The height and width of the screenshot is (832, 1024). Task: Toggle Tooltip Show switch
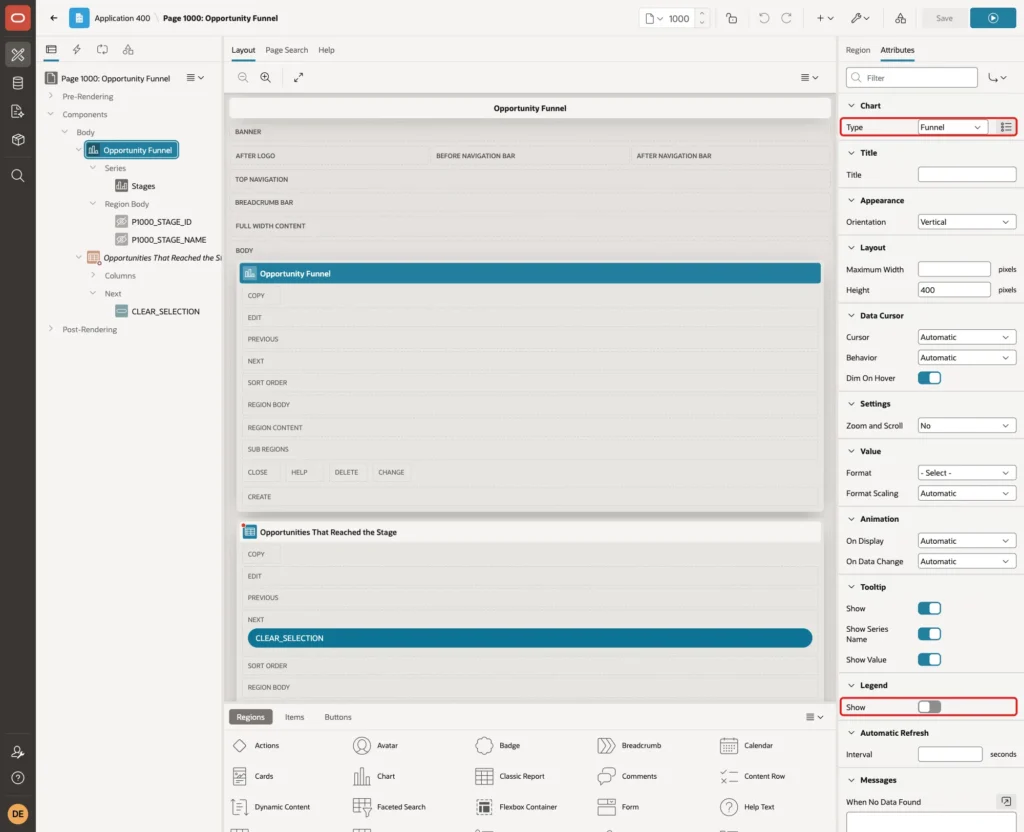coord(929,609)
